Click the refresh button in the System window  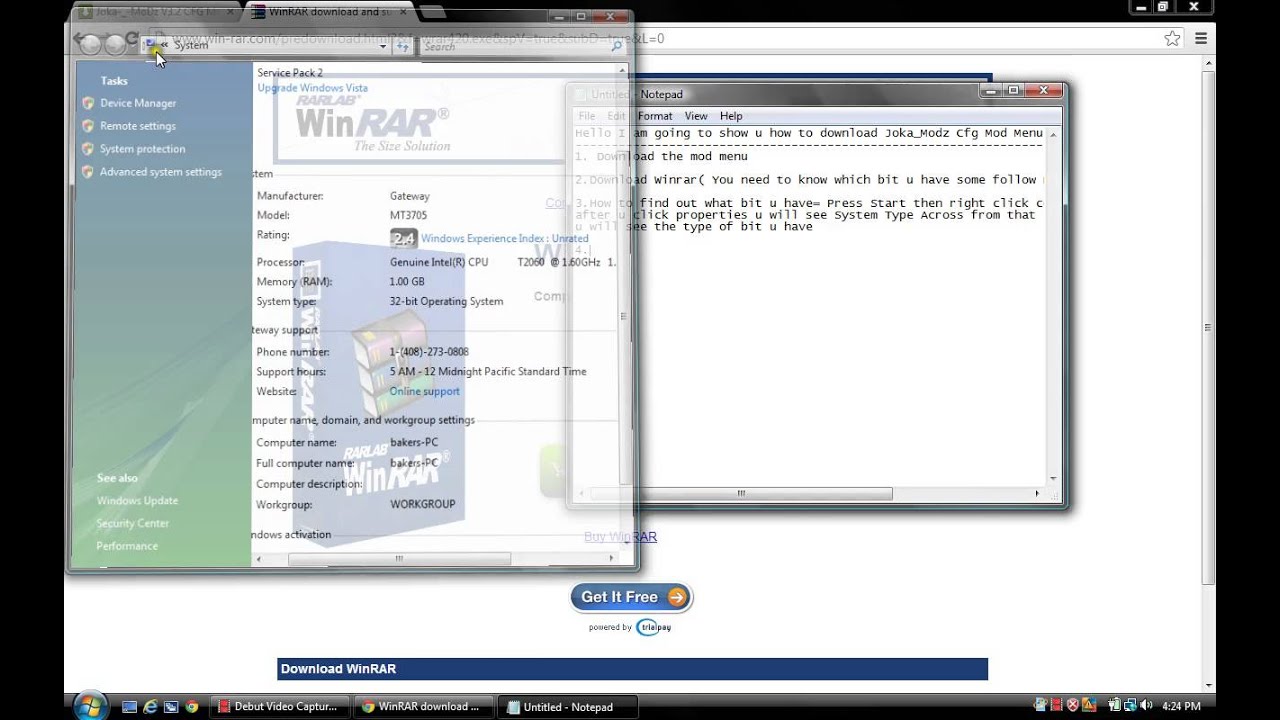(403, 46)
